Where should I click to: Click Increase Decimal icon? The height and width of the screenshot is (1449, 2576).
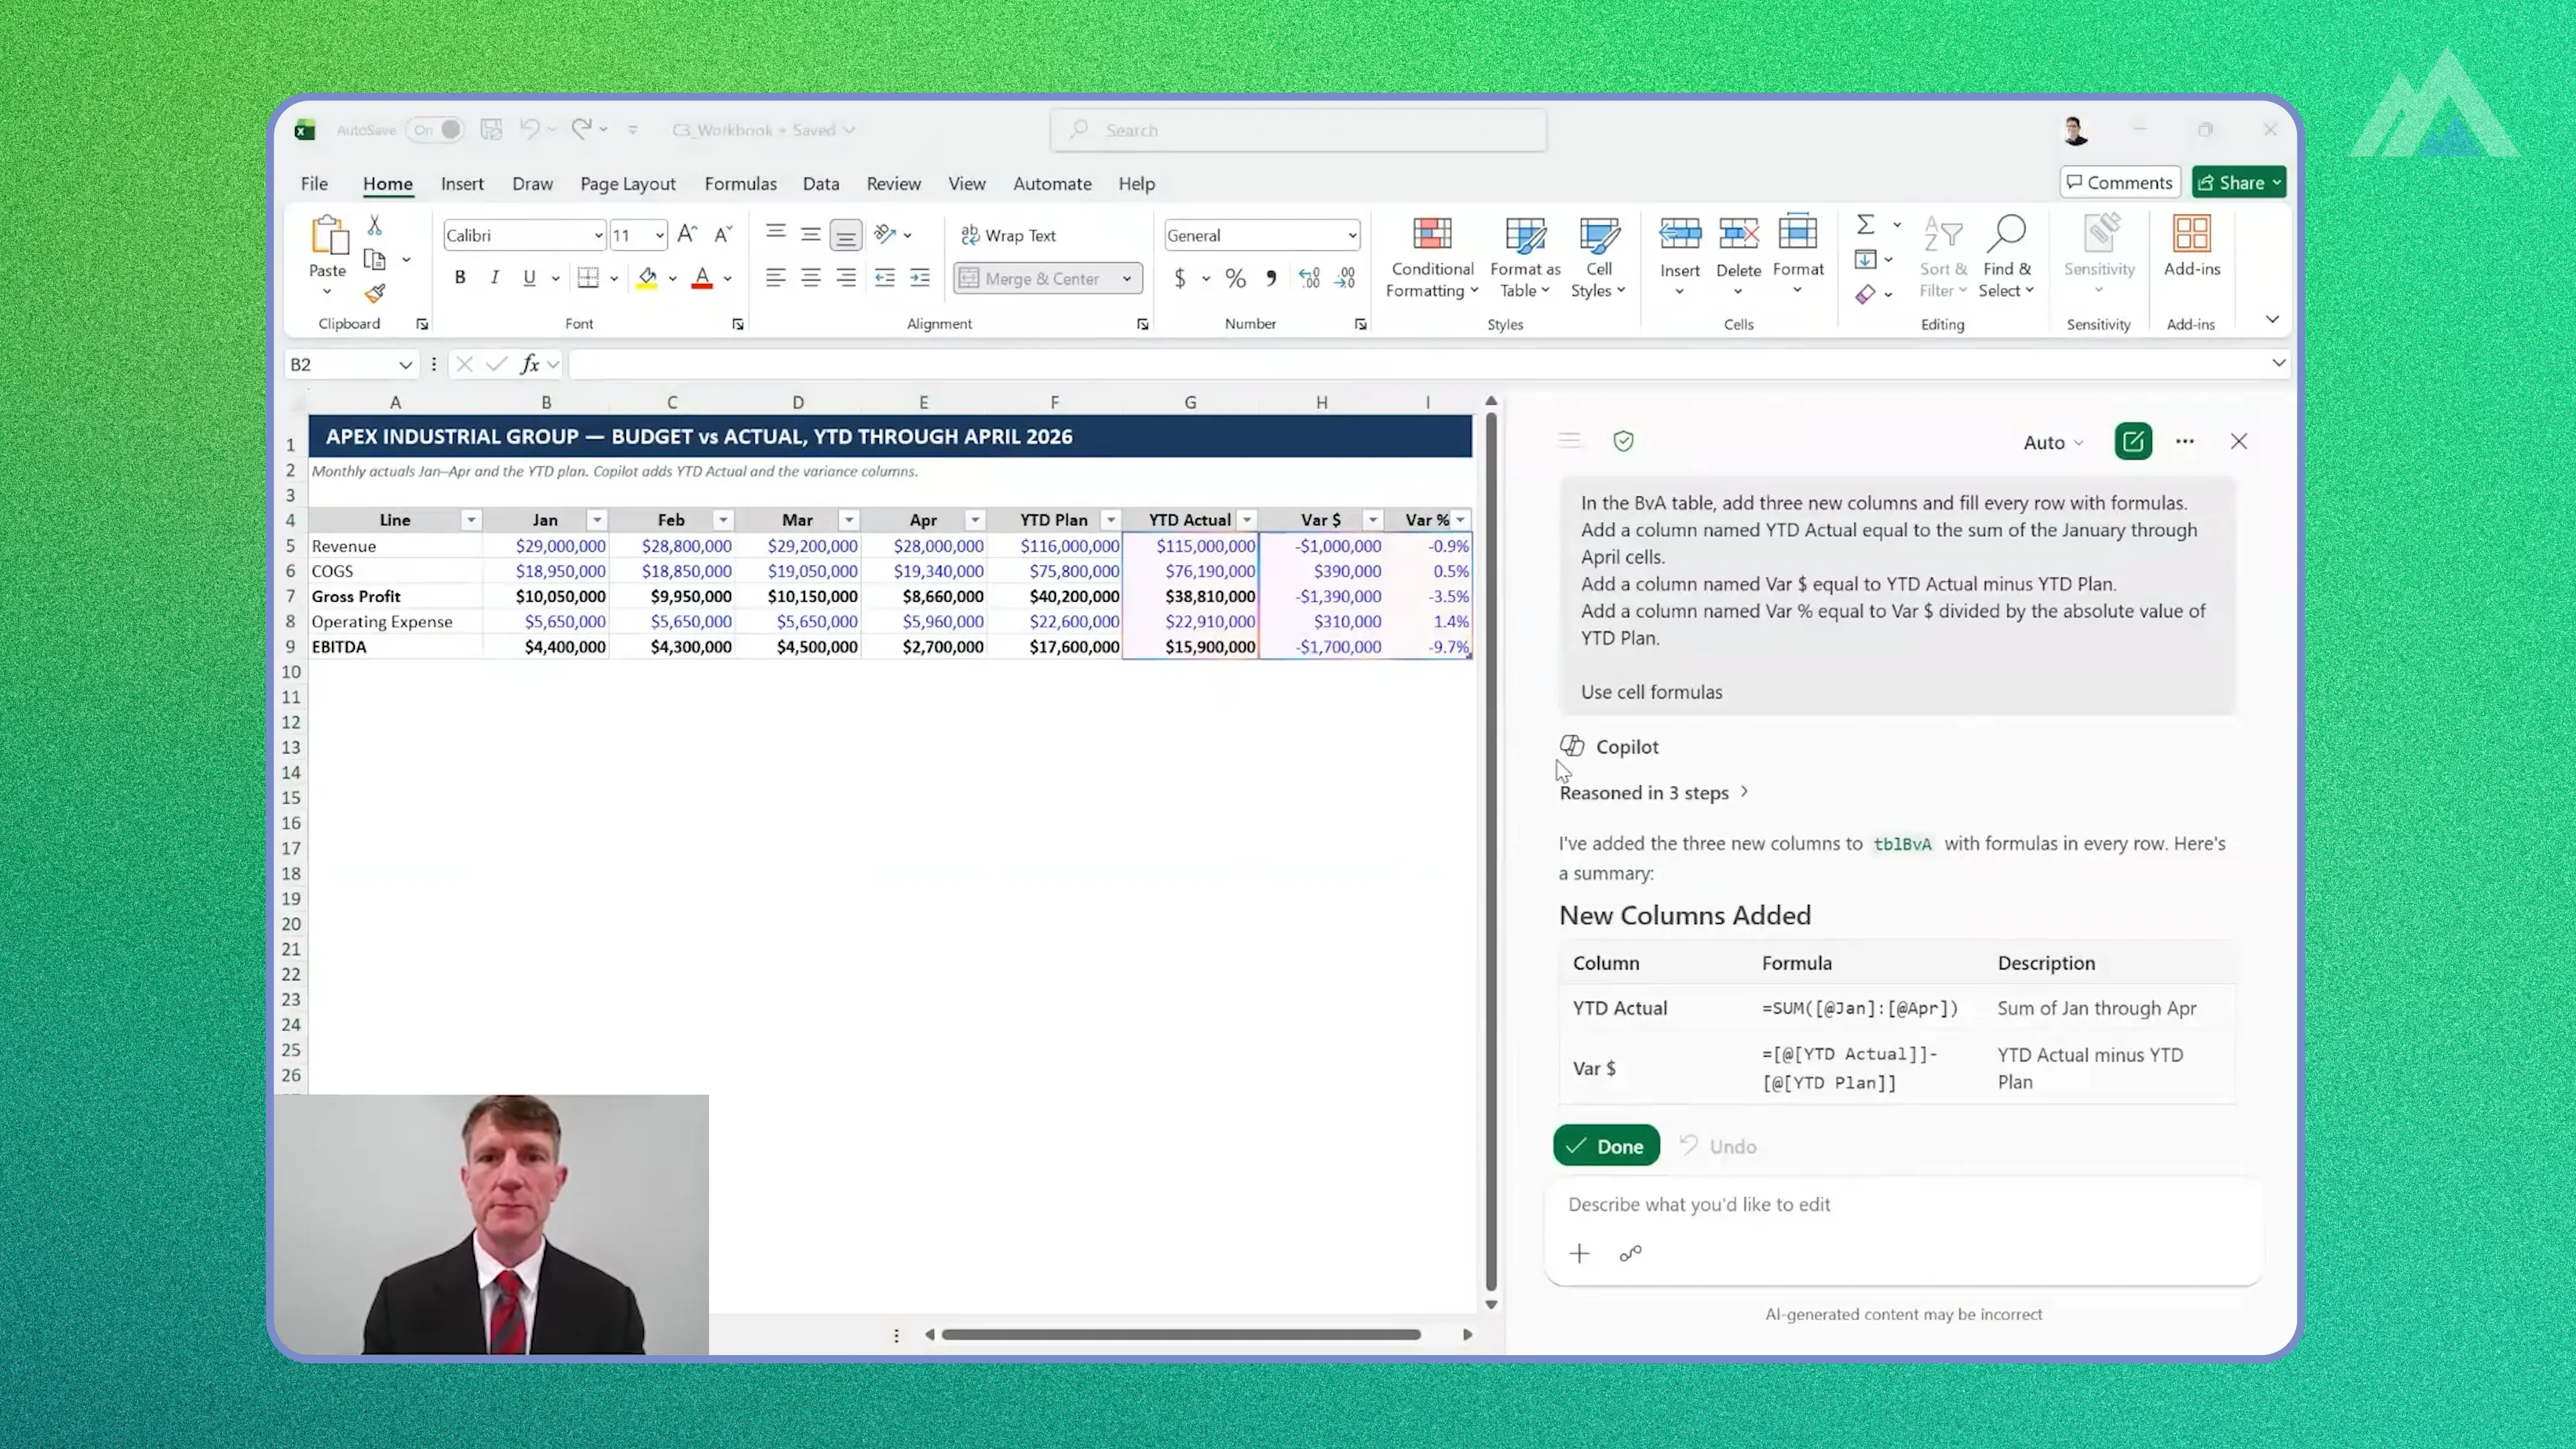[x=1309, y=278]
